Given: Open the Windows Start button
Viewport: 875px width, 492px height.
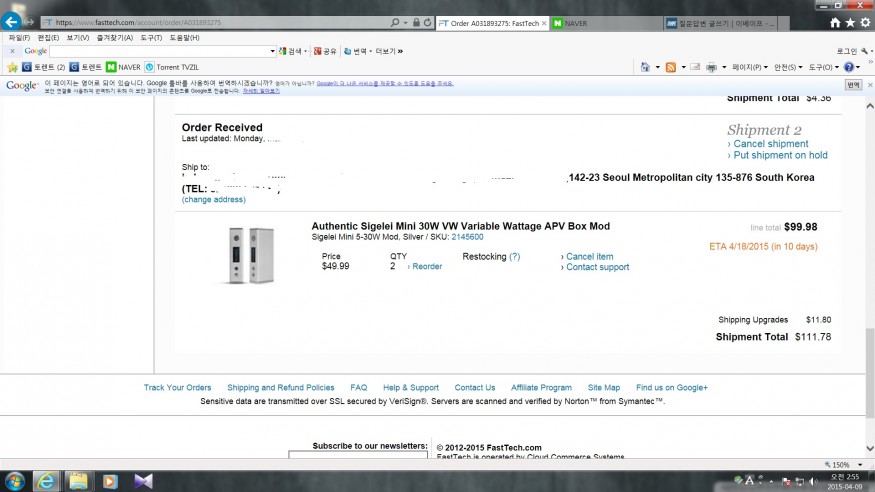Looking at the screenshot, I should coord(15,481).
